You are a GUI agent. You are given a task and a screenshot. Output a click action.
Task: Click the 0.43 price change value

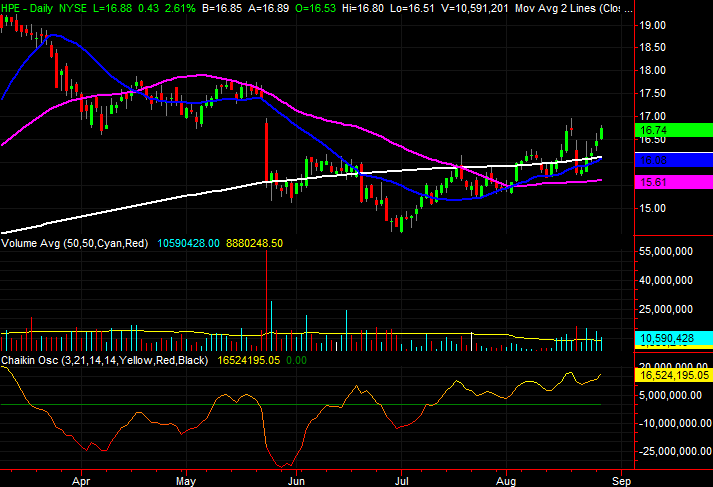pyautogui.click(x=148, y=8)
